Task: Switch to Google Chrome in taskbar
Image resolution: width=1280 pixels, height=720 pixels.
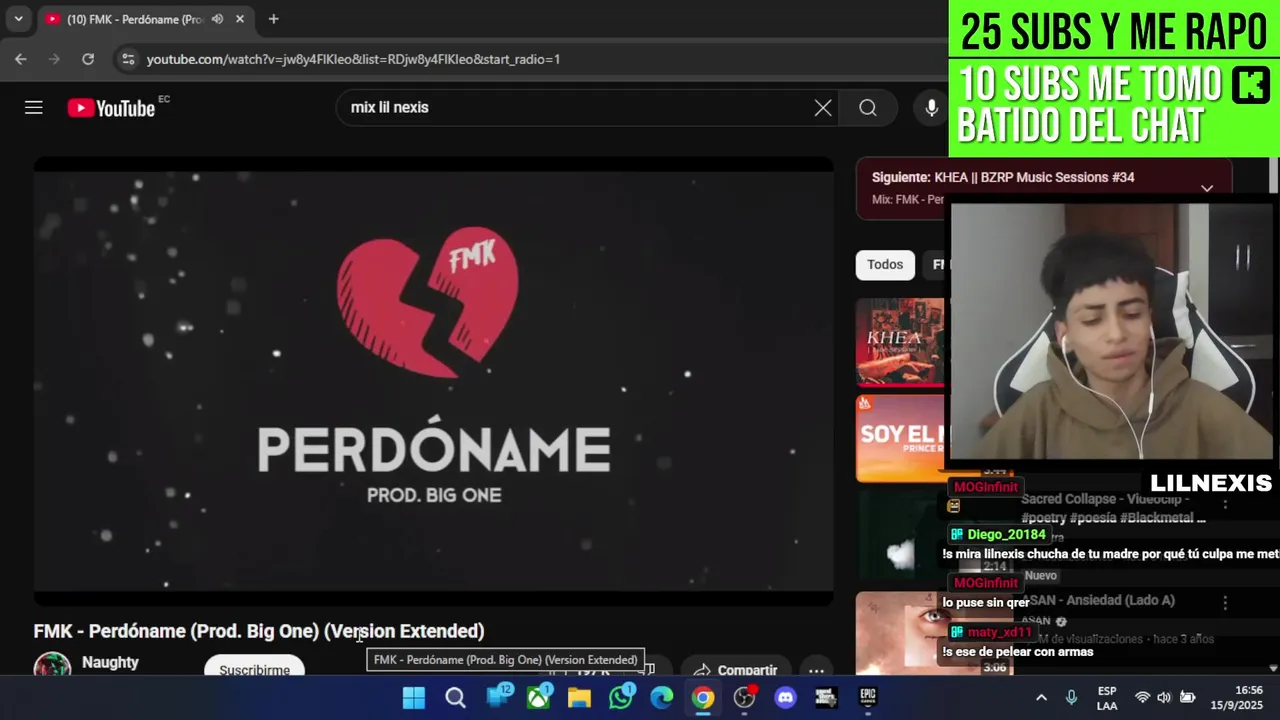Action: [x=703, y=697]
